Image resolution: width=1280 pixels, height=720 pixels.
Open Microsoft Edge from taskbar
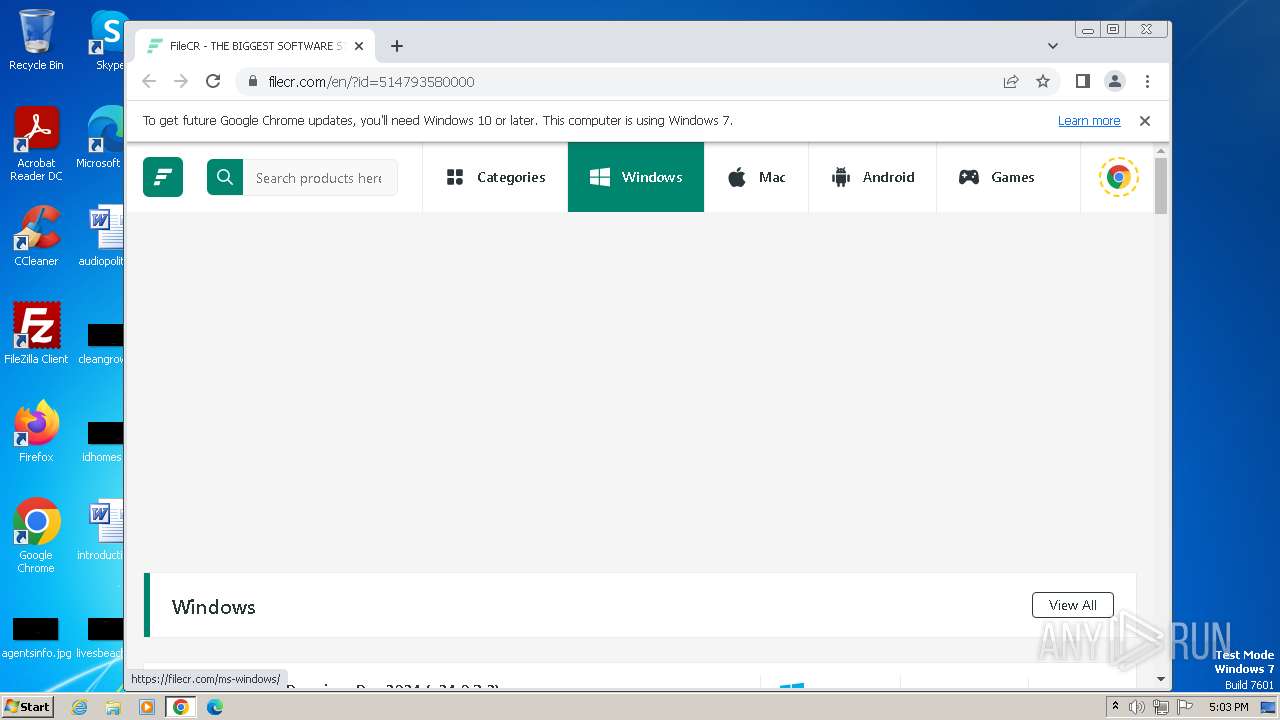tap(215, 707)
